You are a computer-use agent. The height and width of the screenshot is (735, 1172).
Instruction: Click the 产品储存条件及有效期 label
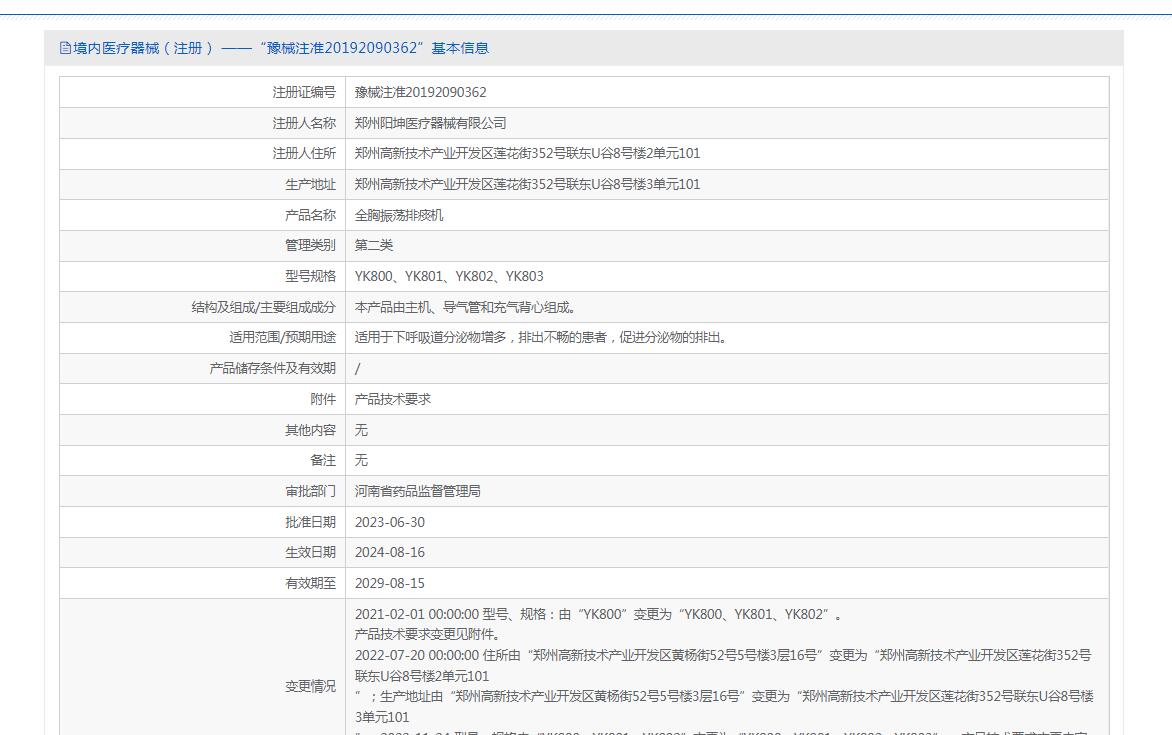(272, 368)
